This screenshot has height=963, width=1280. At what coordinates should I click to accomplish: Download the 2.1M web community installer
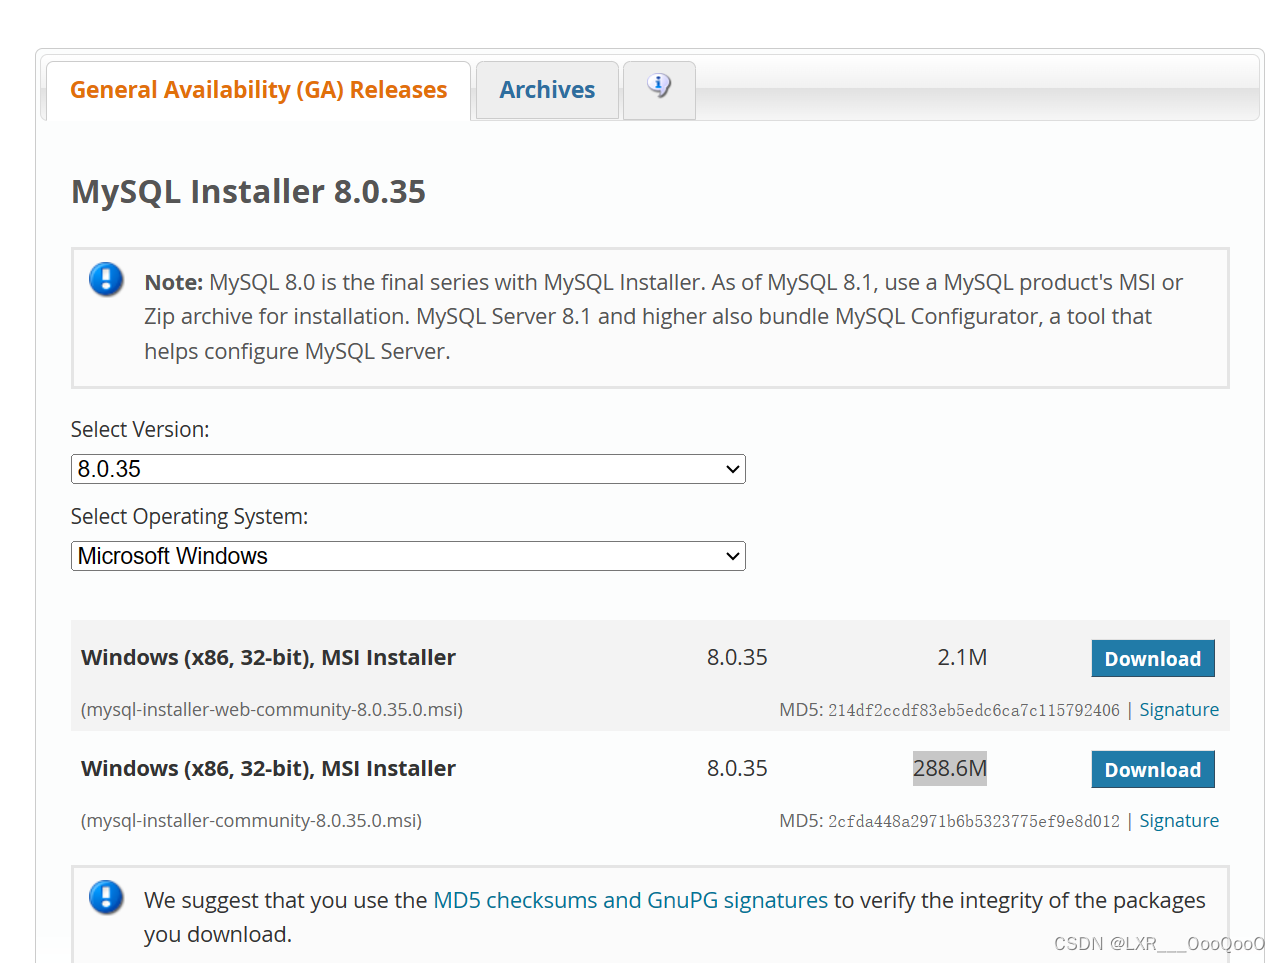coord(1152,658)
